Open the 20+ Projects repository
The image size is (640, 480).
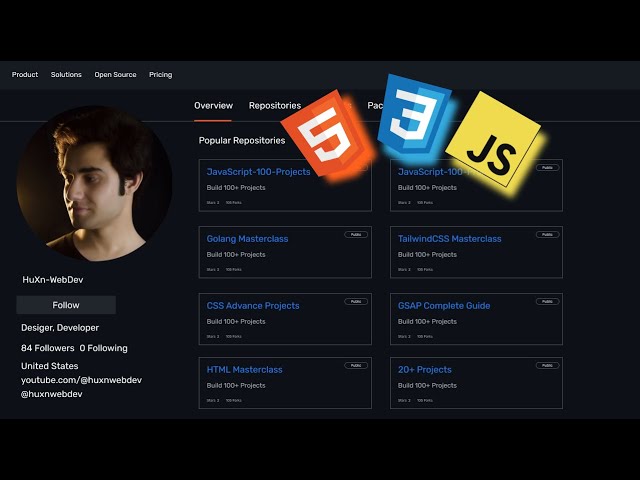[x=424, y=370]
